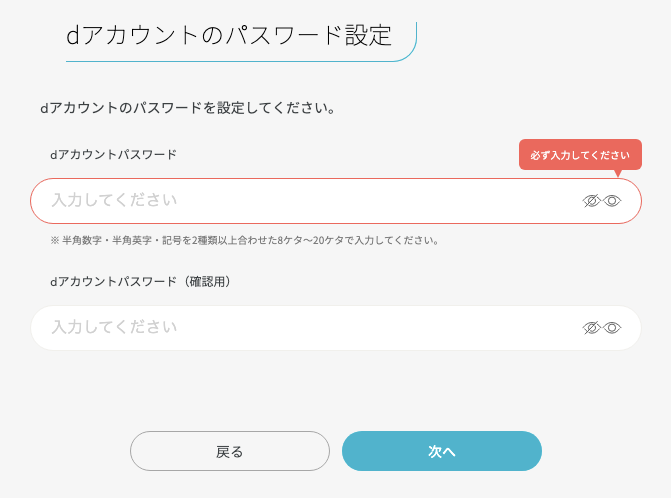
Task: Show password with open-eye icon in first field
Action: (x=612, y=201)
